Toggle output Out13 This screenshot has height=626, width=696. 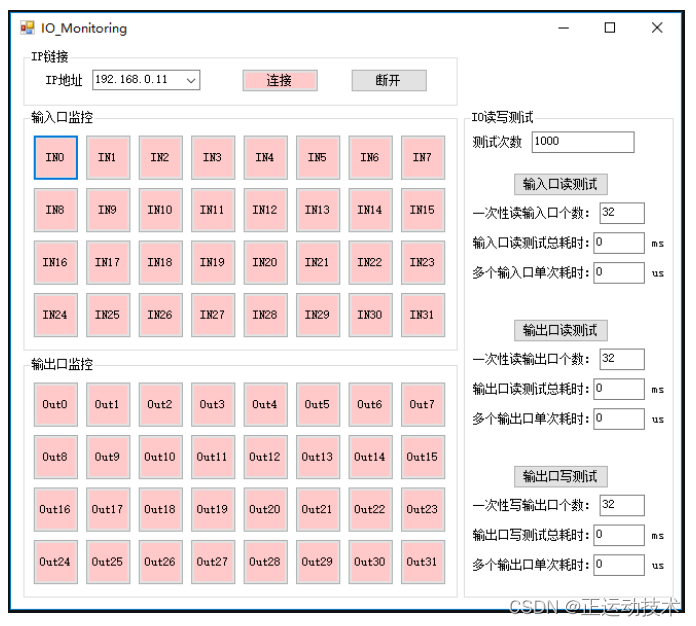pyautogui.click(x=318, y=457)
